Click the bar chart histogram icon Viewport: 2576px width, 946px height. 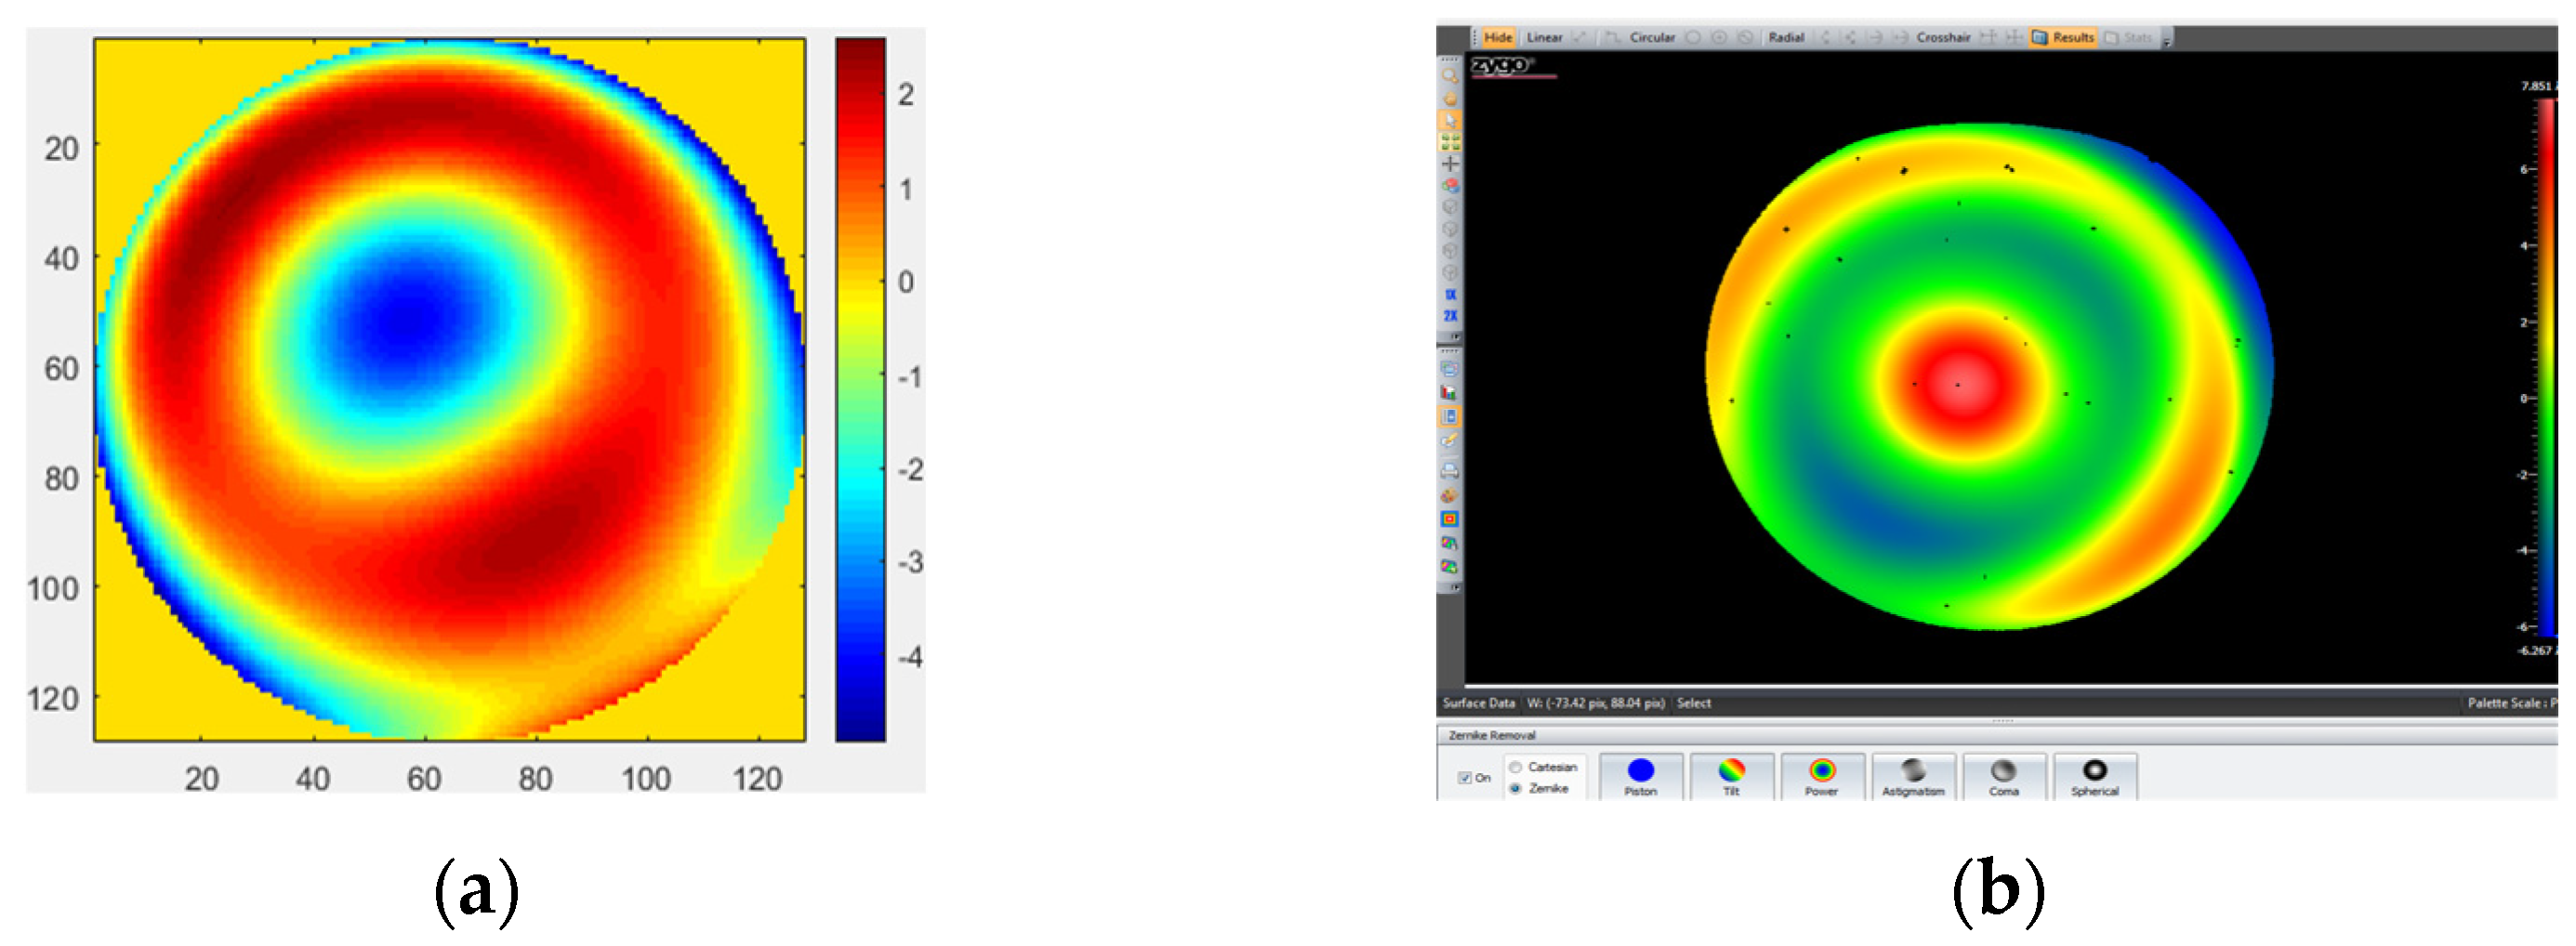pos(1449,393)
